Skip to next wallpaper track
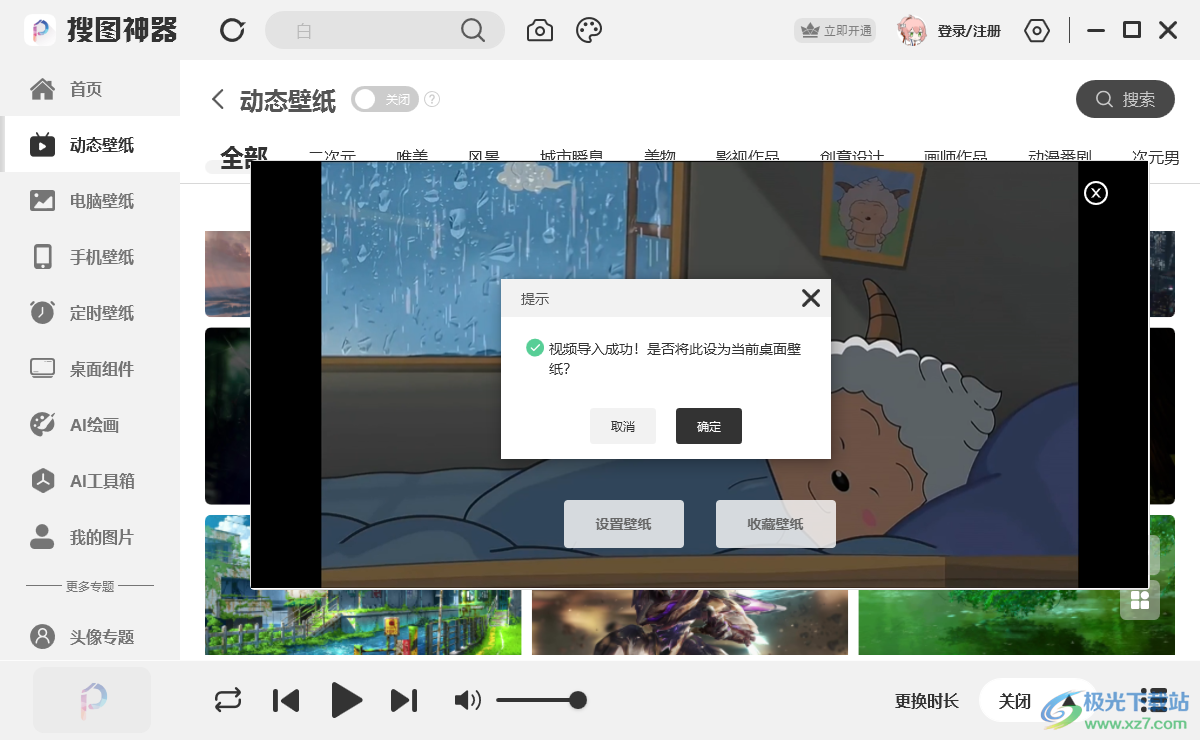Viewport: 1200px width, 740px height. click(404, 700)
